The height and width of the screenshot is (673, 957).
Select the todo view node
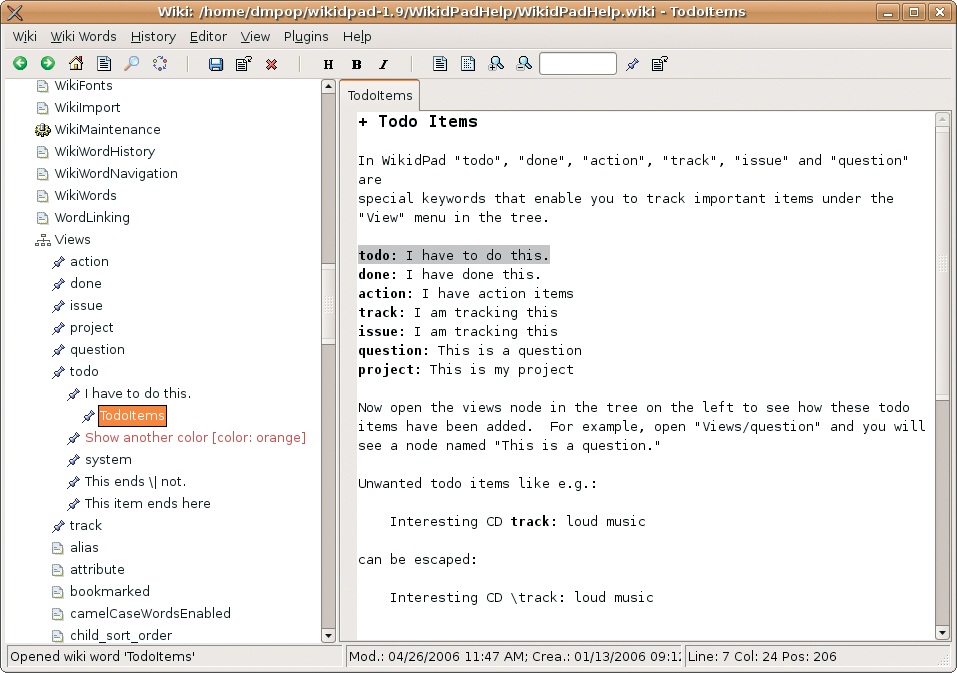tap(84, 371)
